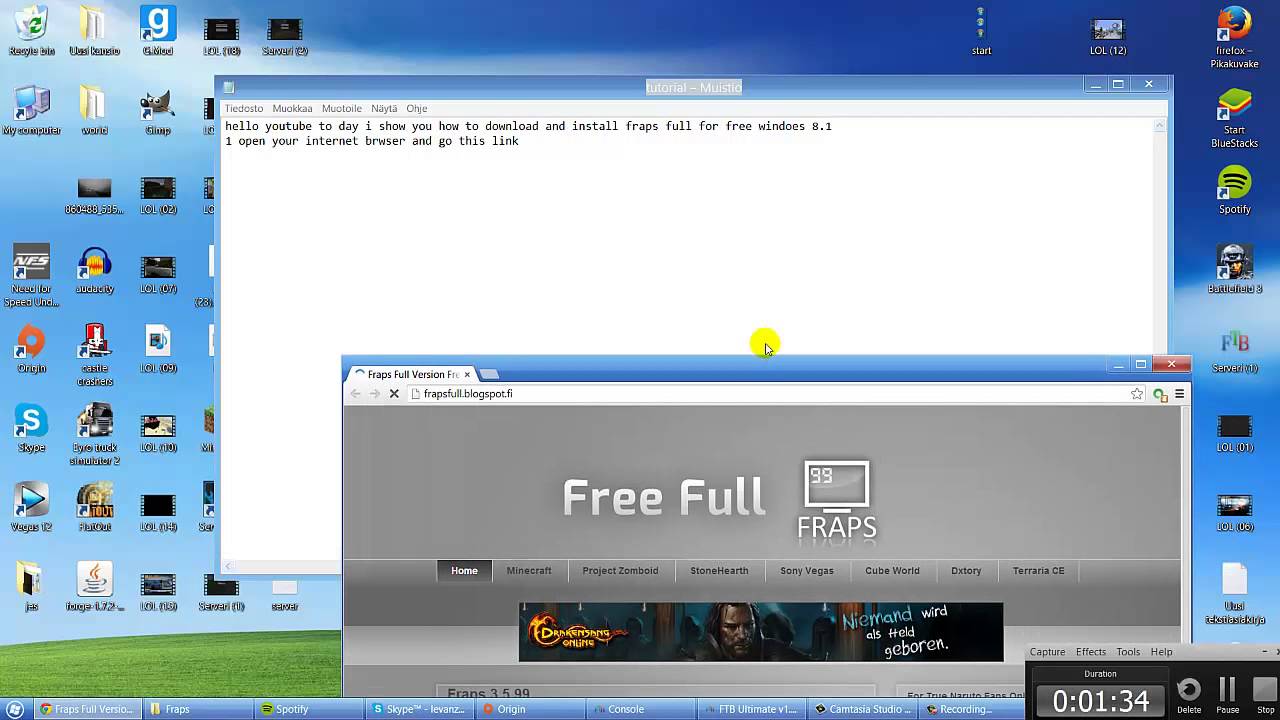Open Effects menu in Camtasia recorder
1280x720 pixels.
(1091, 652)
